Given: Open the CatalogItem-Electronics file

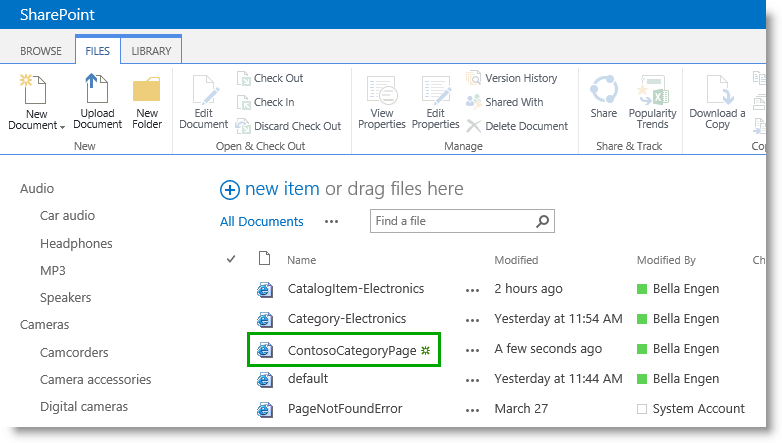Looking at the screenshot, I should click(356, 289).
